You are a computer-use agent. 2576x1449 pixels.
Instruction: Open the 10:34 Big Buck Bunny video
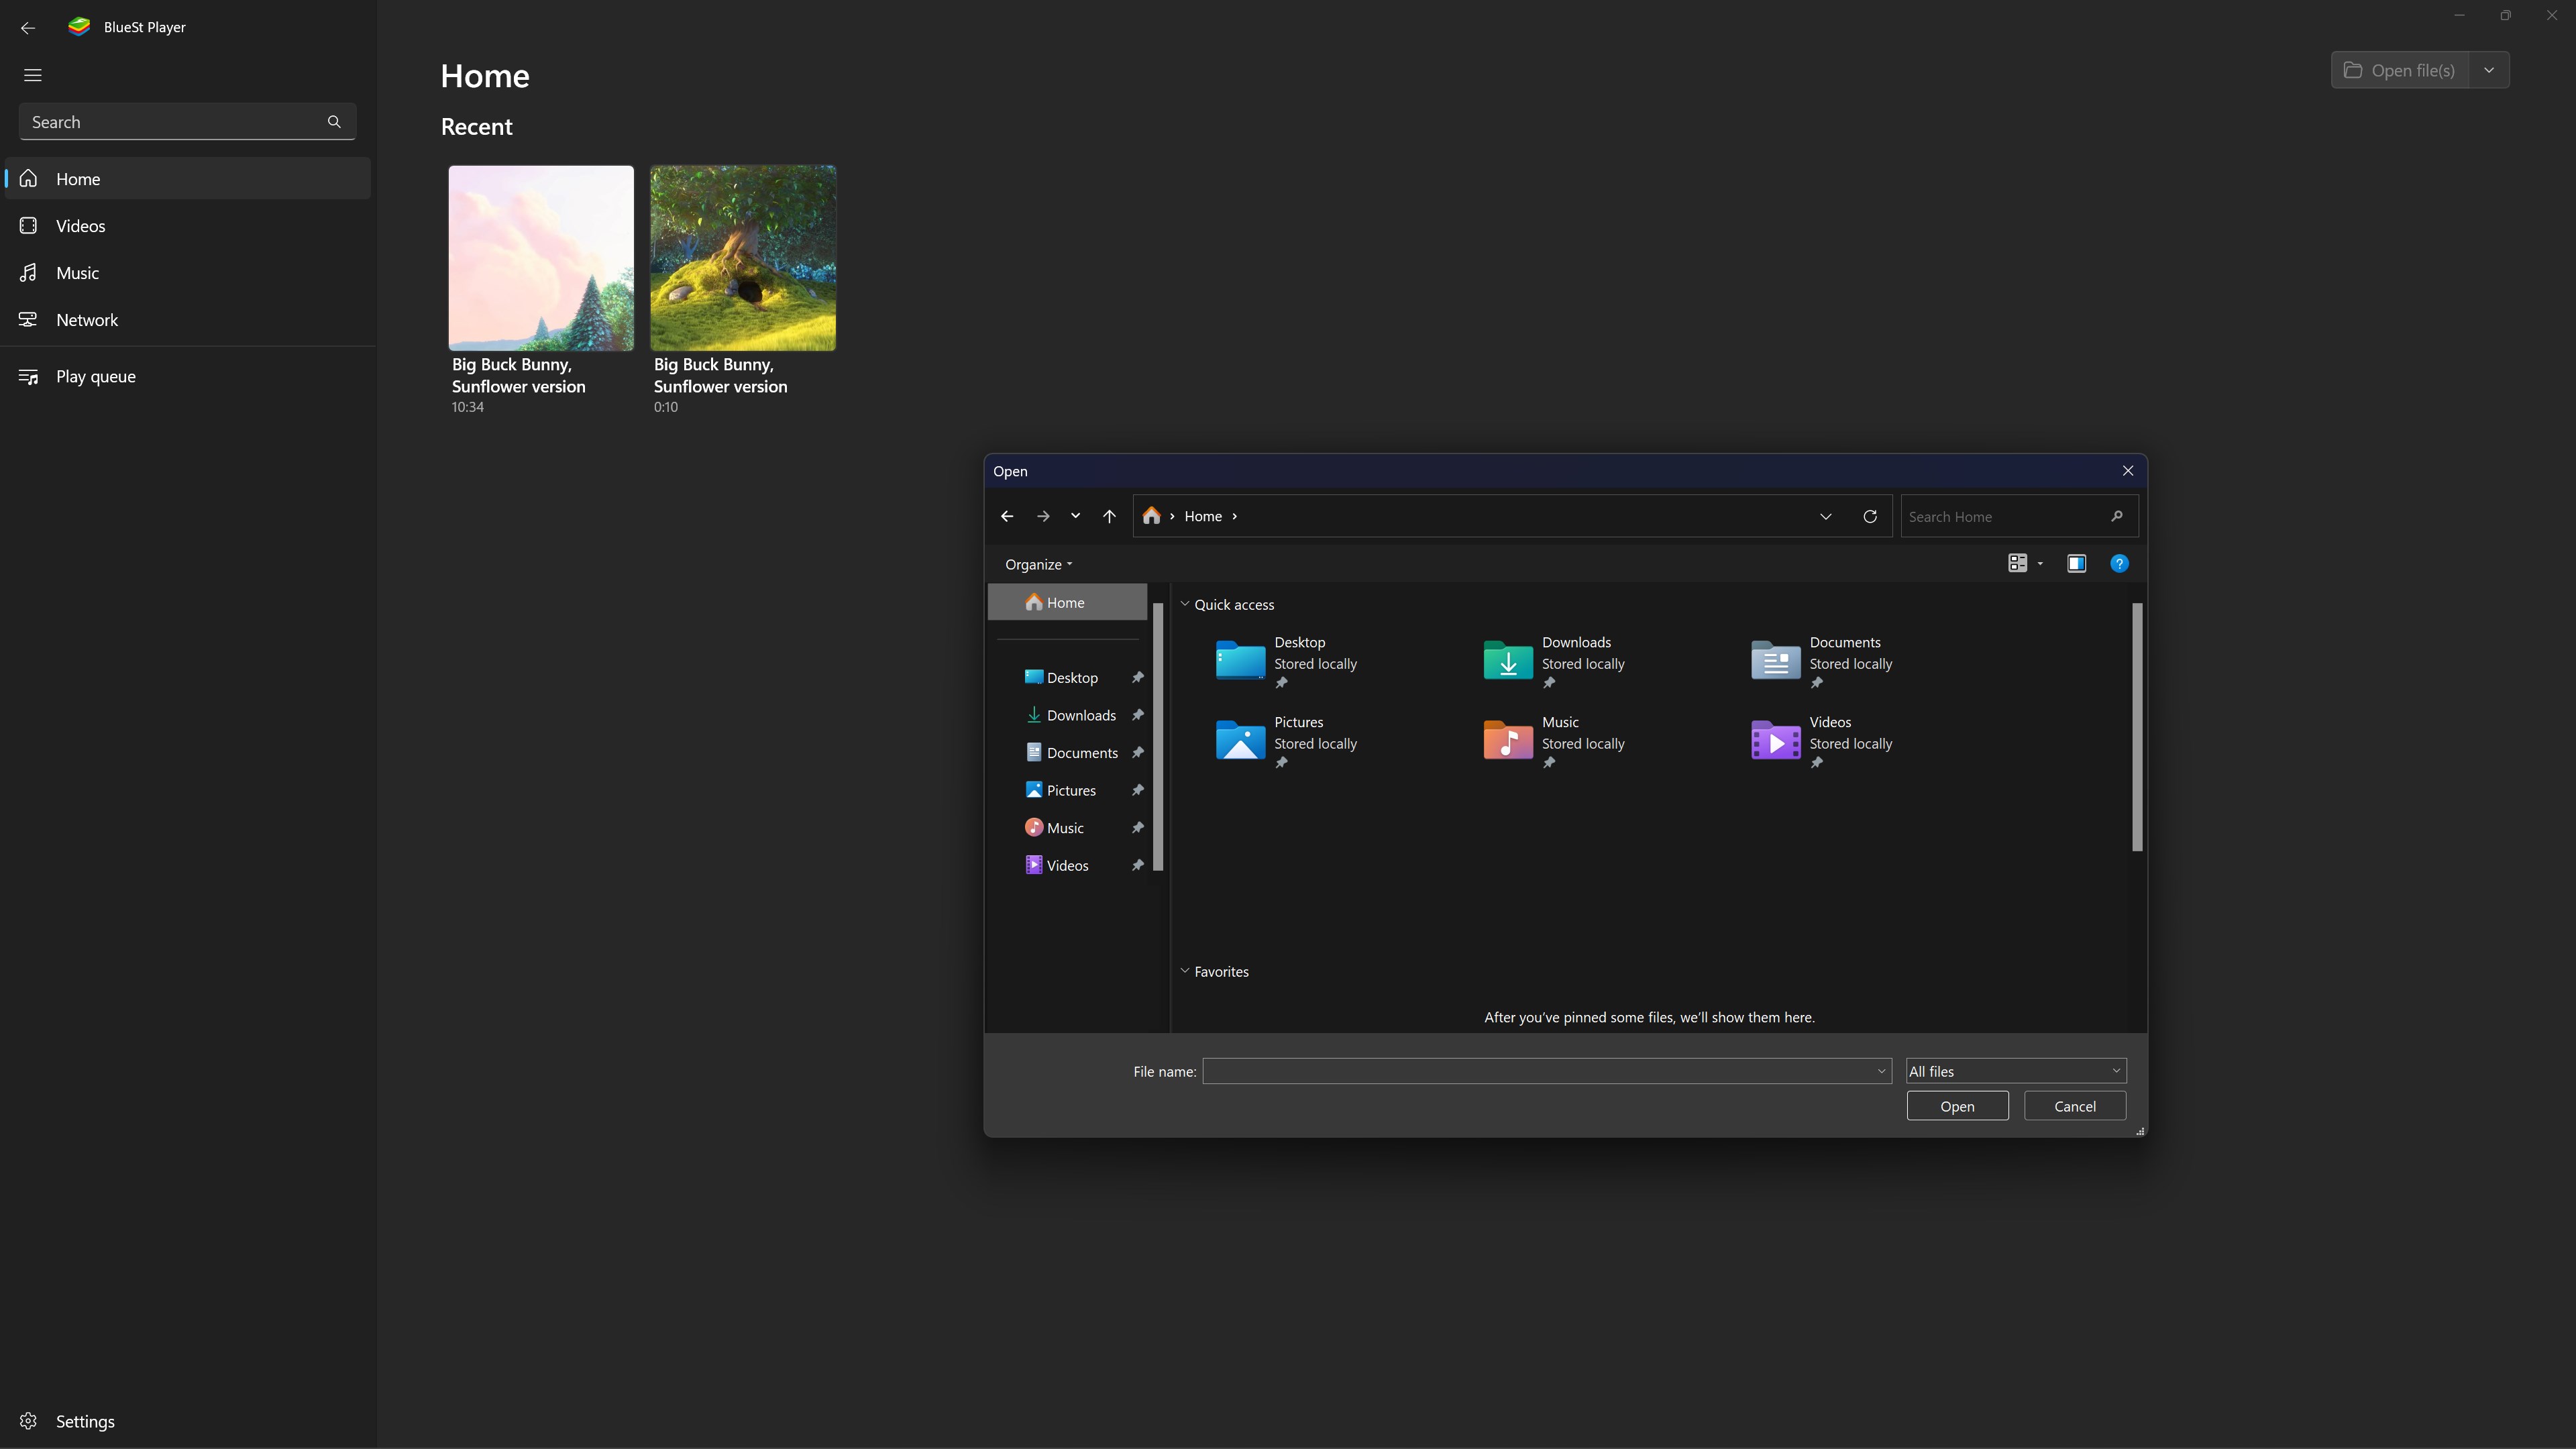tap(540, 258)
